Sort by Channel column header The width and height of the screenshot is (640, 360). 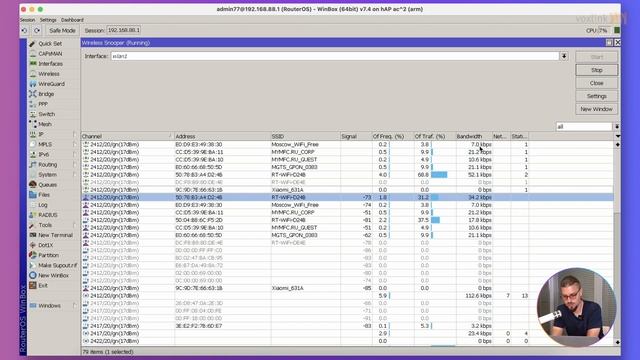[127, 136]
